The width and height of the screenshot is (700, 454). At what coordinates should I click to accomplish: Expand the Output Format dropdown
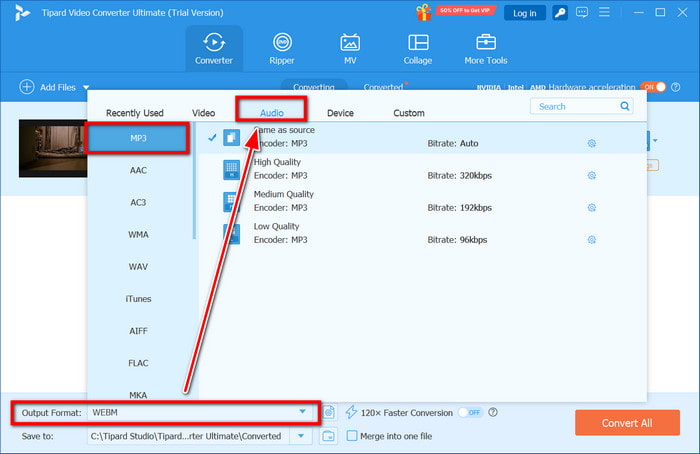click(x=302, y=412)
